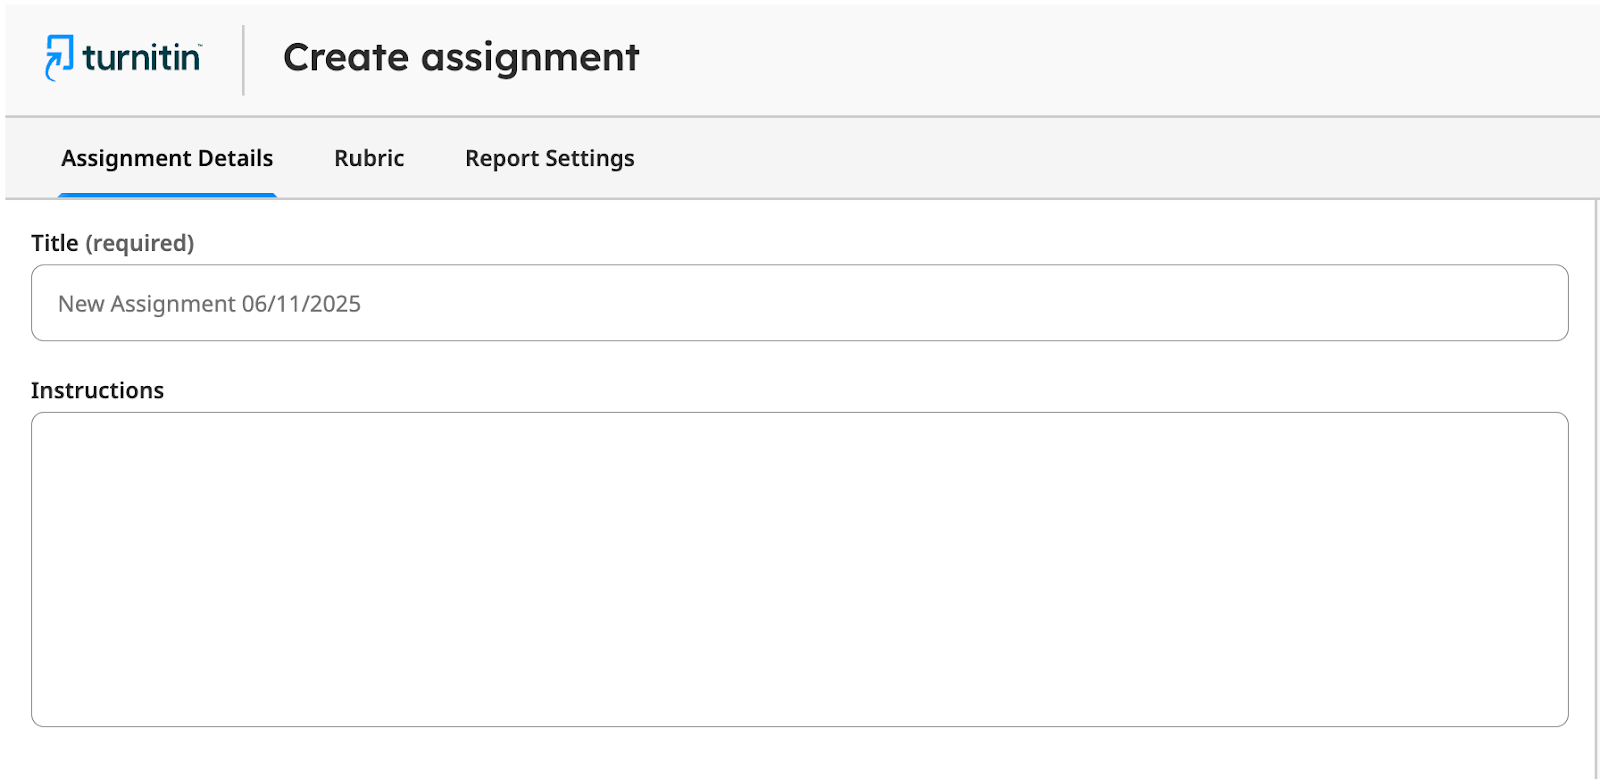Click the turnitin wordmark text

(x=141, y=58)
